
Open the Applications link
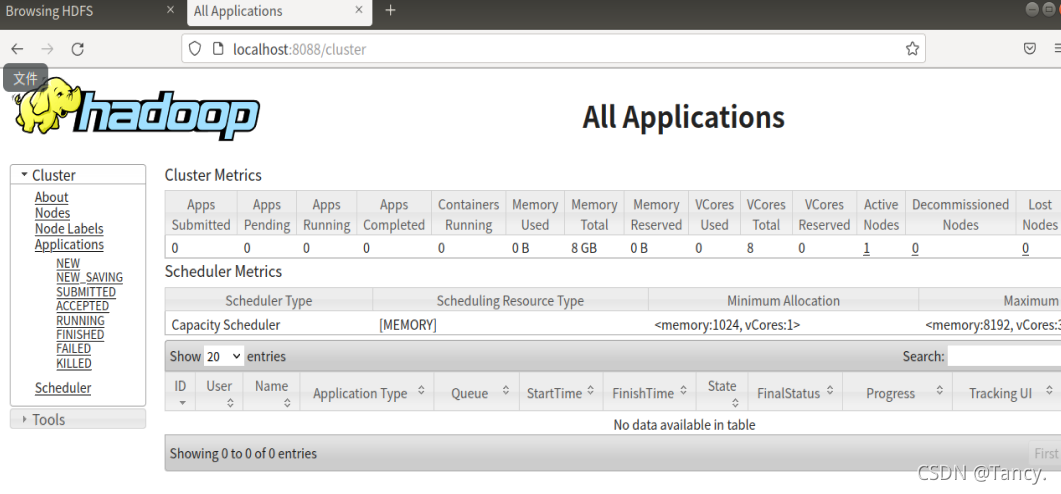coord(69,244)
